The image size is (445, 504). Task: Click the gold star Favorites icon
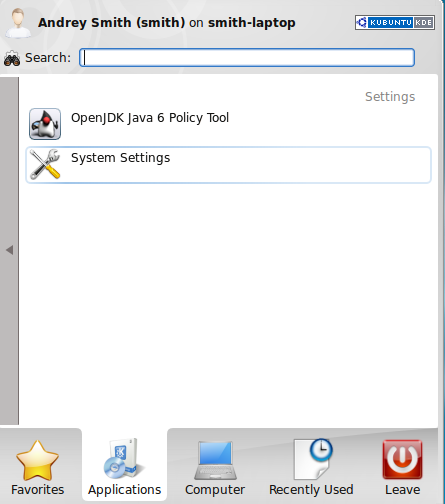pos(37,460)
